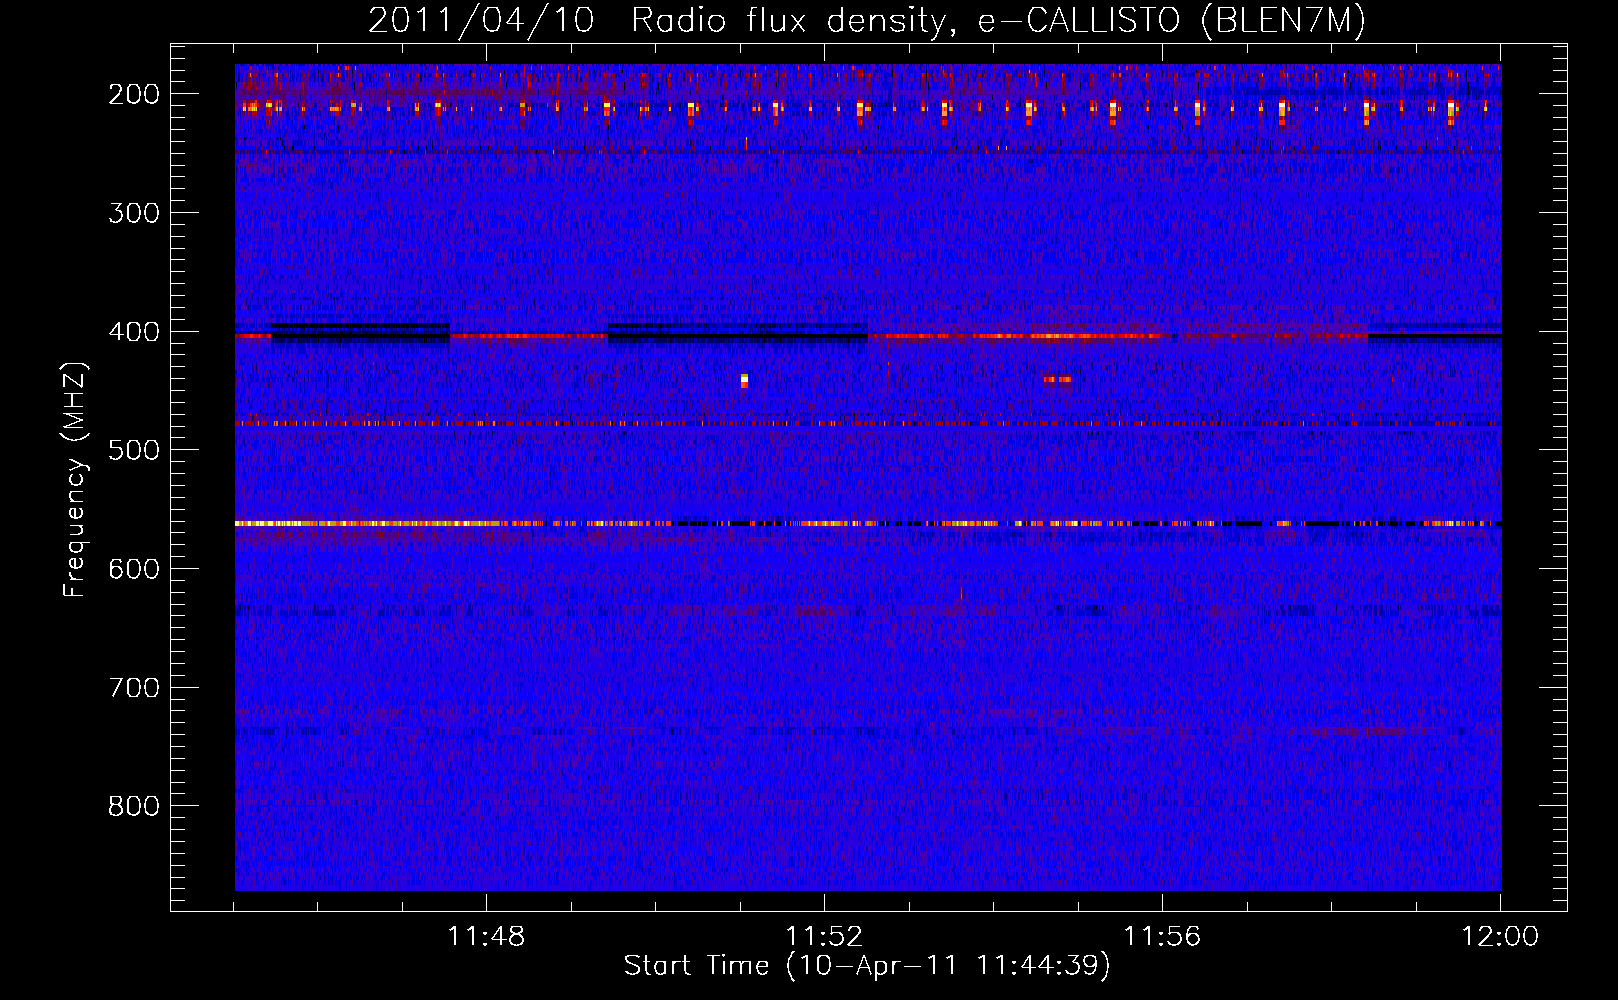Click the 12:00 time tick label
Viewport: 1618px width, 1000px height.
pyautogui.click(x=1500, y=937)
